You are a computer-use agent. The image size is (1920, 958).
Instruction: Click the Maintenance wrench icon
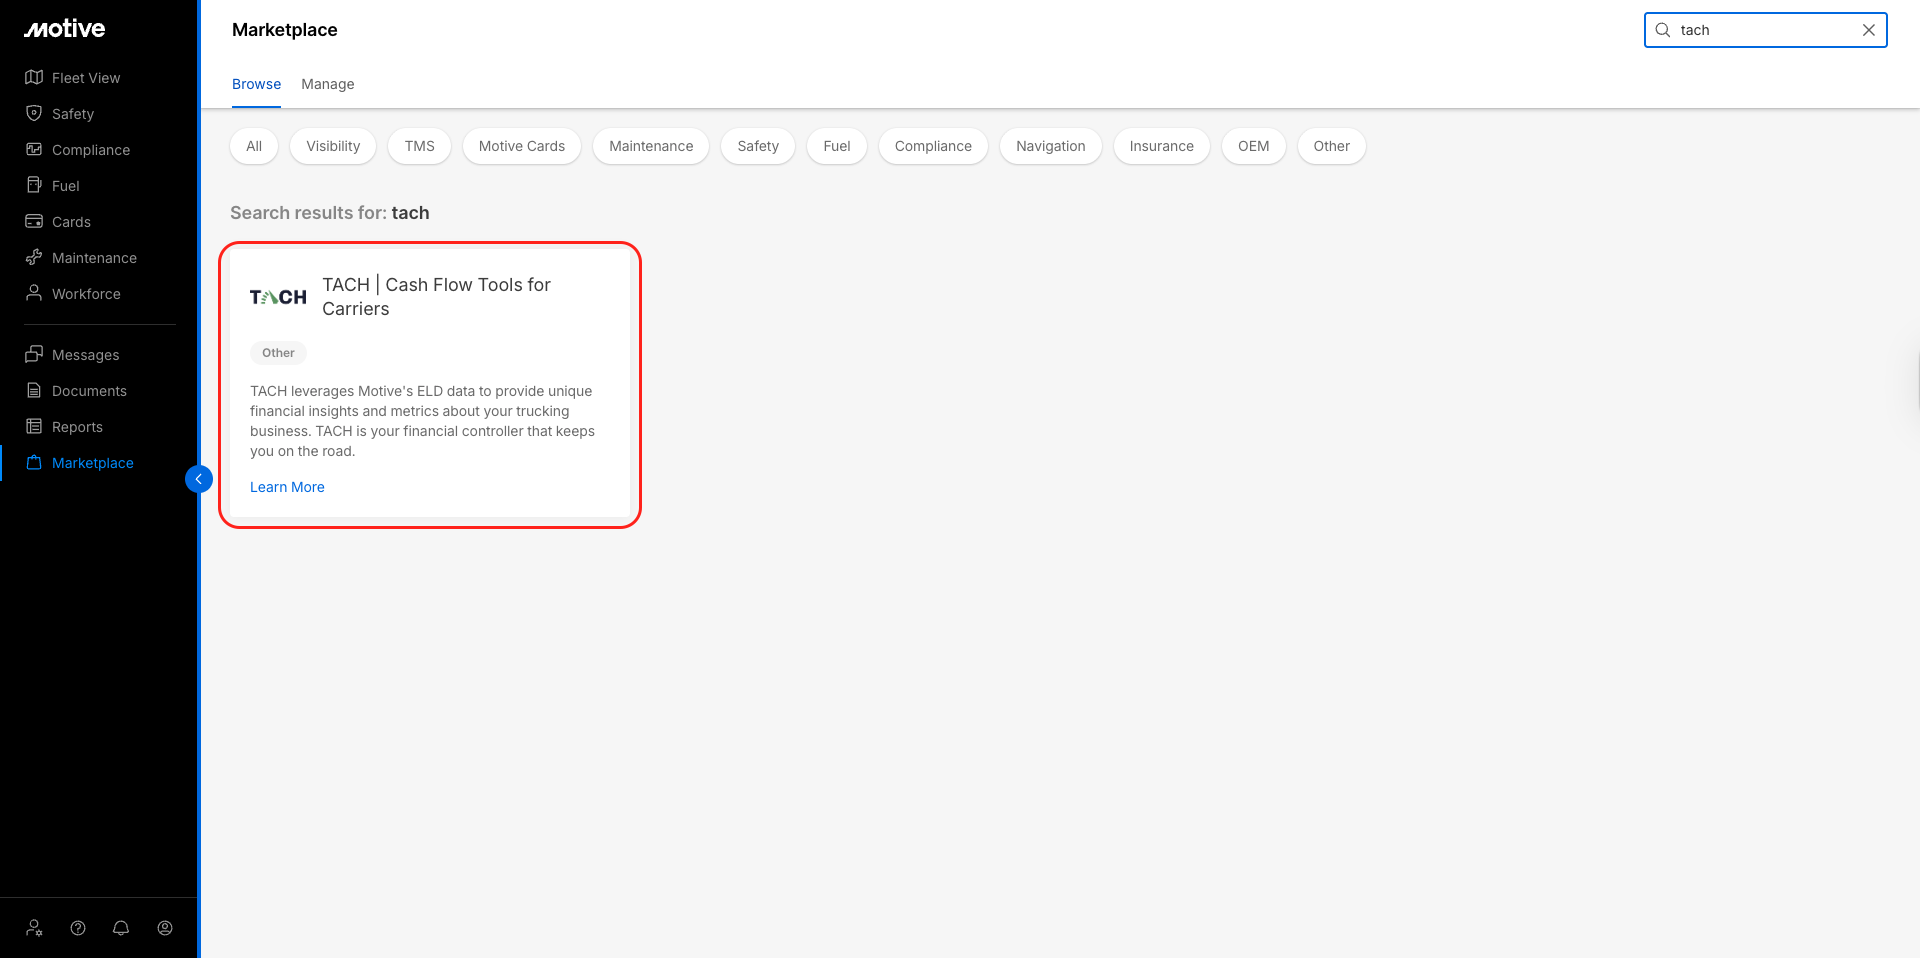click(x=34, y=257)
